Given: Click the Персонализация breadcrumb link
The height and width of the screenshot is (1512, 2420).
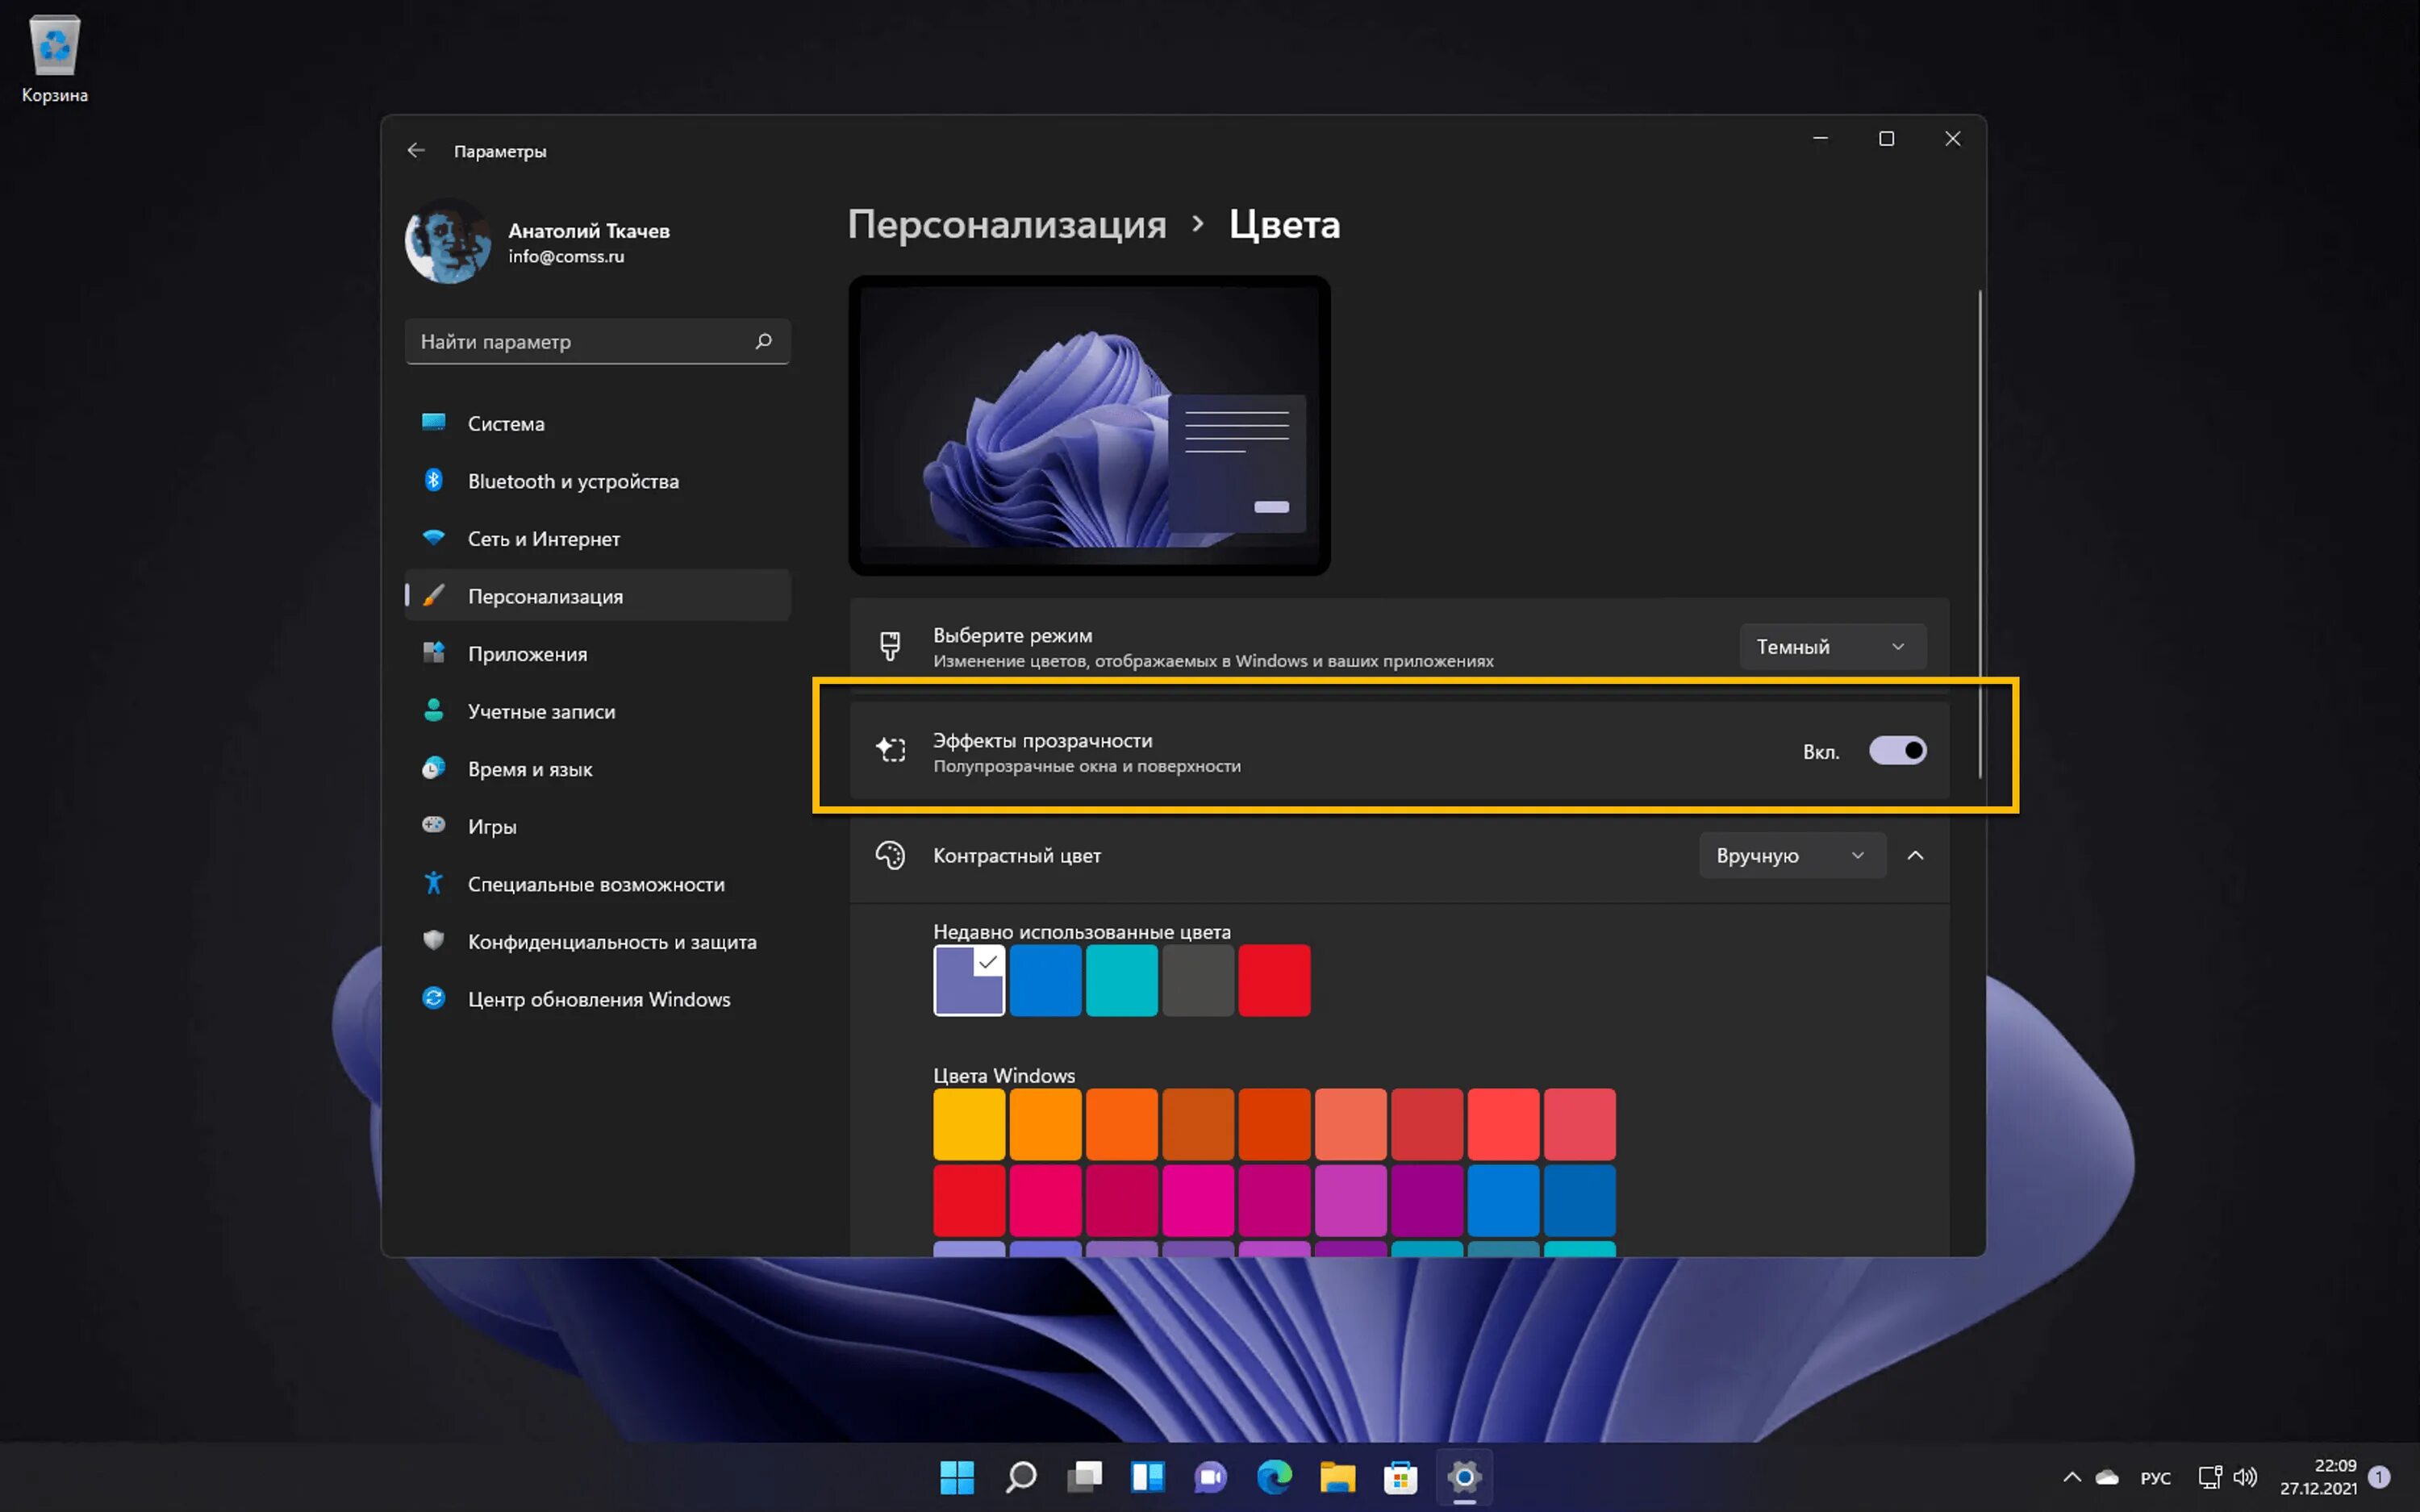Looking at the screenshot, I should click(1006, 224).
